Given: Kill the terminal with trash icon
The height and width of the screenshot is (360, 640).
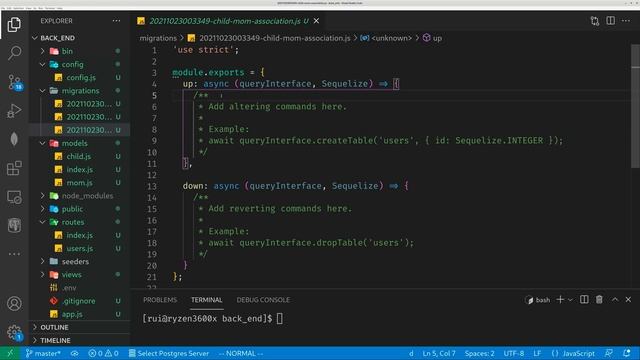Looking at the screenshot, I should pos(599,300).
